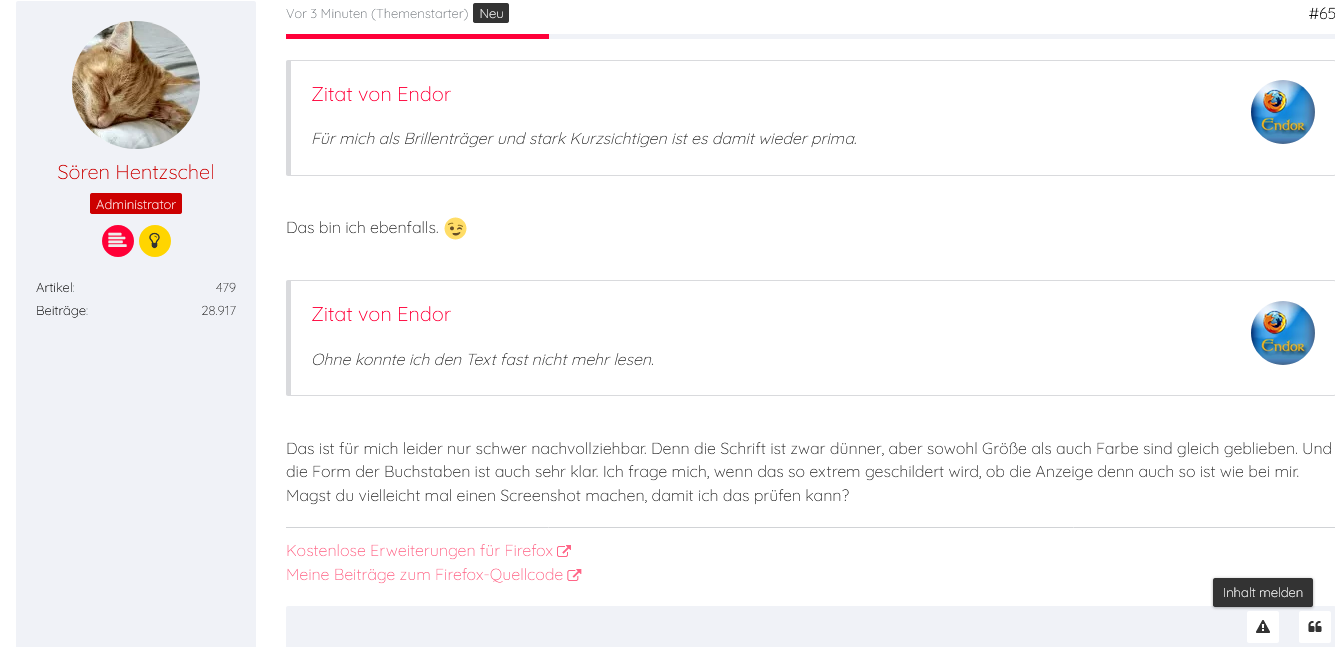Click the quote text 'Ohne konnte ich den Text'

[x=483, y=359]
